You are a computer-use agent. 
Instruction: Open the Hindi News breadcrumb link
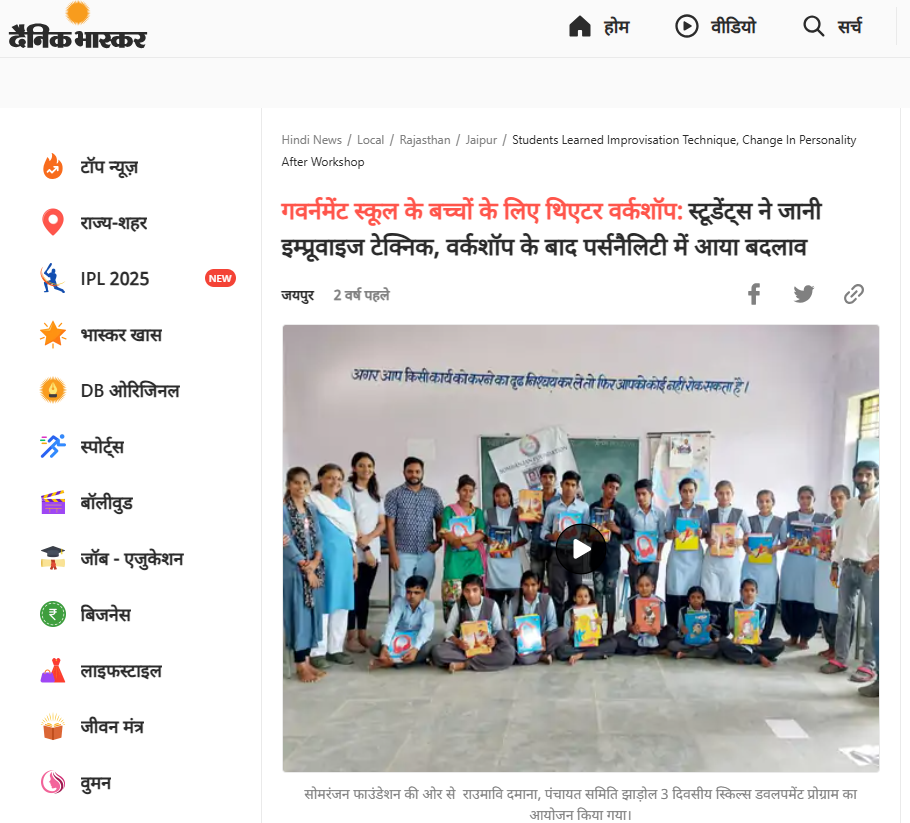[312, 140]
